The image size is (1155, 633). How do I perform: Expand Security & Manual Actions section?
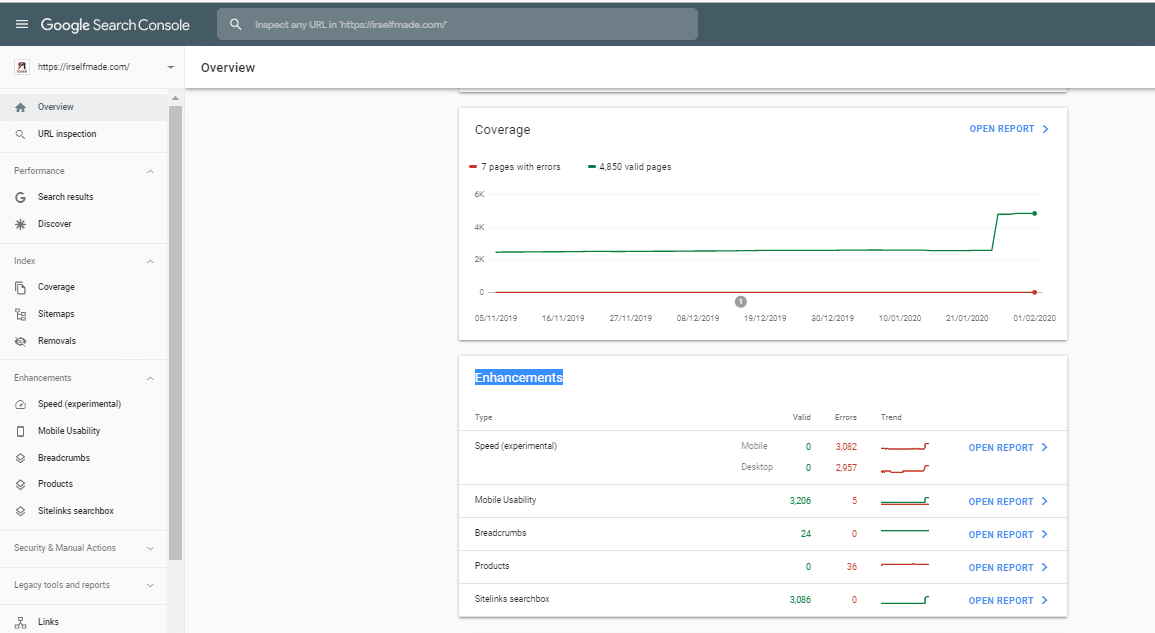(150, 548)
